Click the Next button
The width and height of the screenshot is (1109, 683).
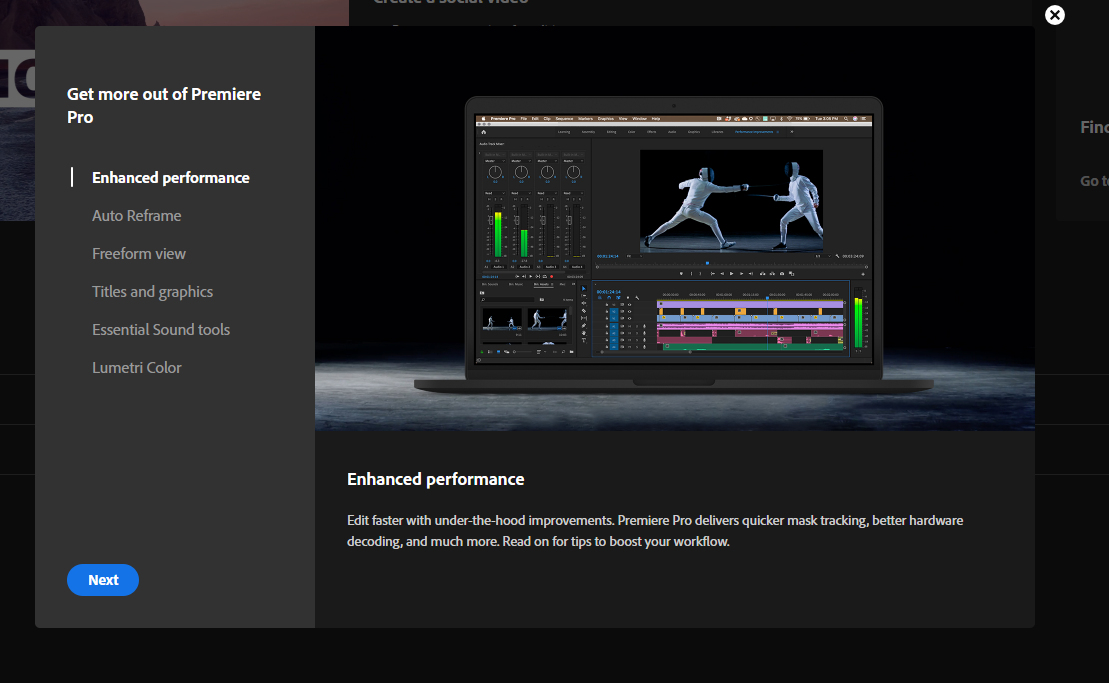[102, 580]
